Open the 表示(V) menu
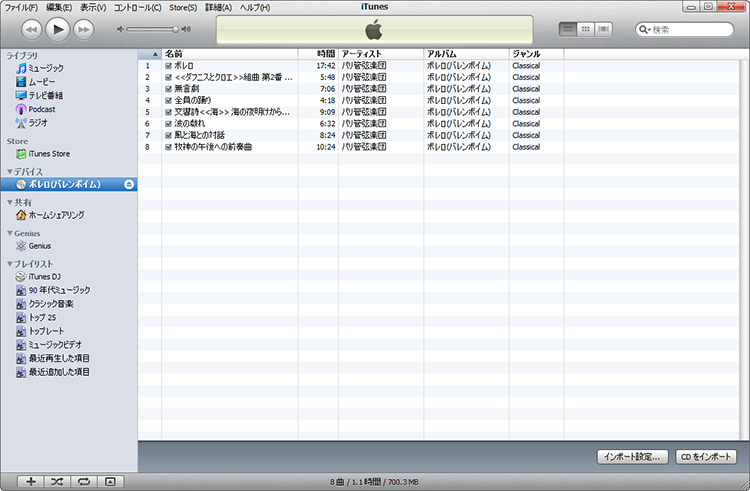Image resolution: width=750 pixels, height=491 pixels. (x=93, y=8)
